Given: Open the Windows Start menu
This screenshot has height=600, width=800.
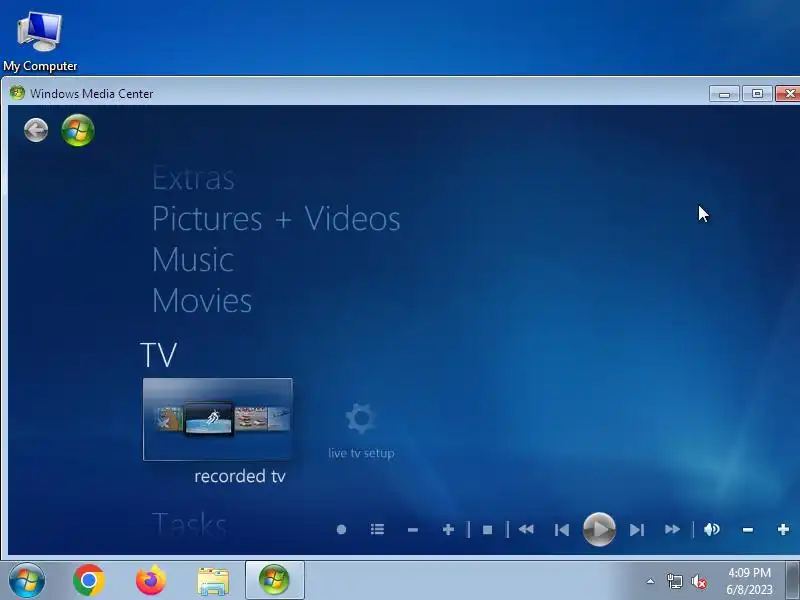Looking at the screenshot, I should click(27, 580).
